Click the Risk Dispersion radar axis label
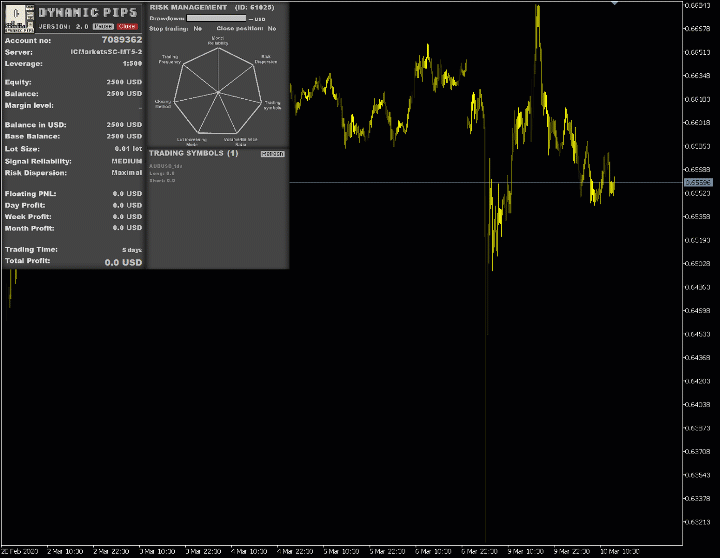This screenshot has height=558, width=720. pos(265,59)
